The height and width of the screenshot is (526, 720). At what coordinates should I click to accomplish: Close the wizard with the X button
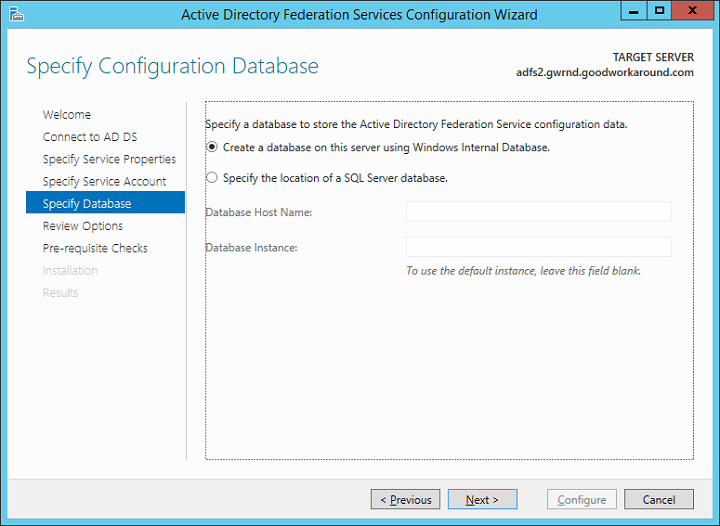click(693, 12)
